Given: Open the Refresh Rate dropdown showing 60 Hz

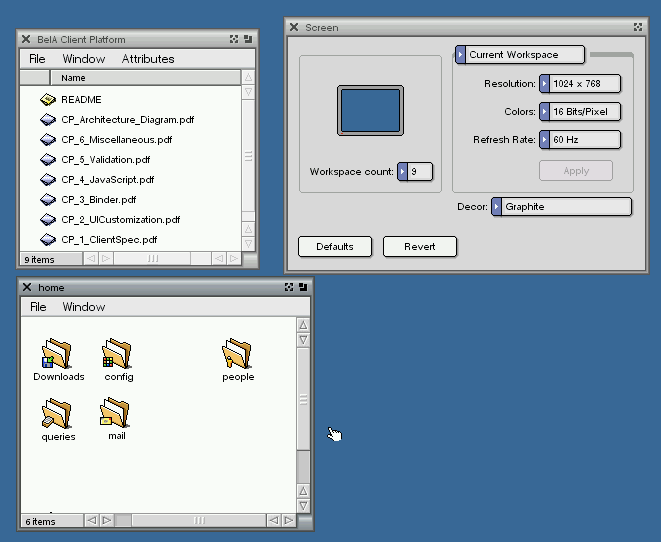Looking at the screenshot, I should [x=580, y=140].
